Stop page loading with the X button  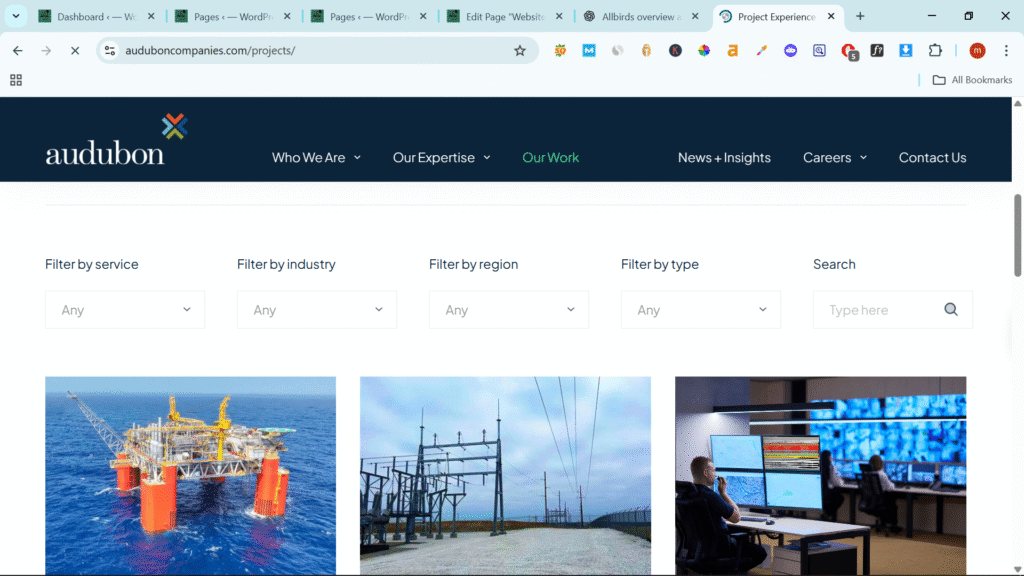coord(74,51)
